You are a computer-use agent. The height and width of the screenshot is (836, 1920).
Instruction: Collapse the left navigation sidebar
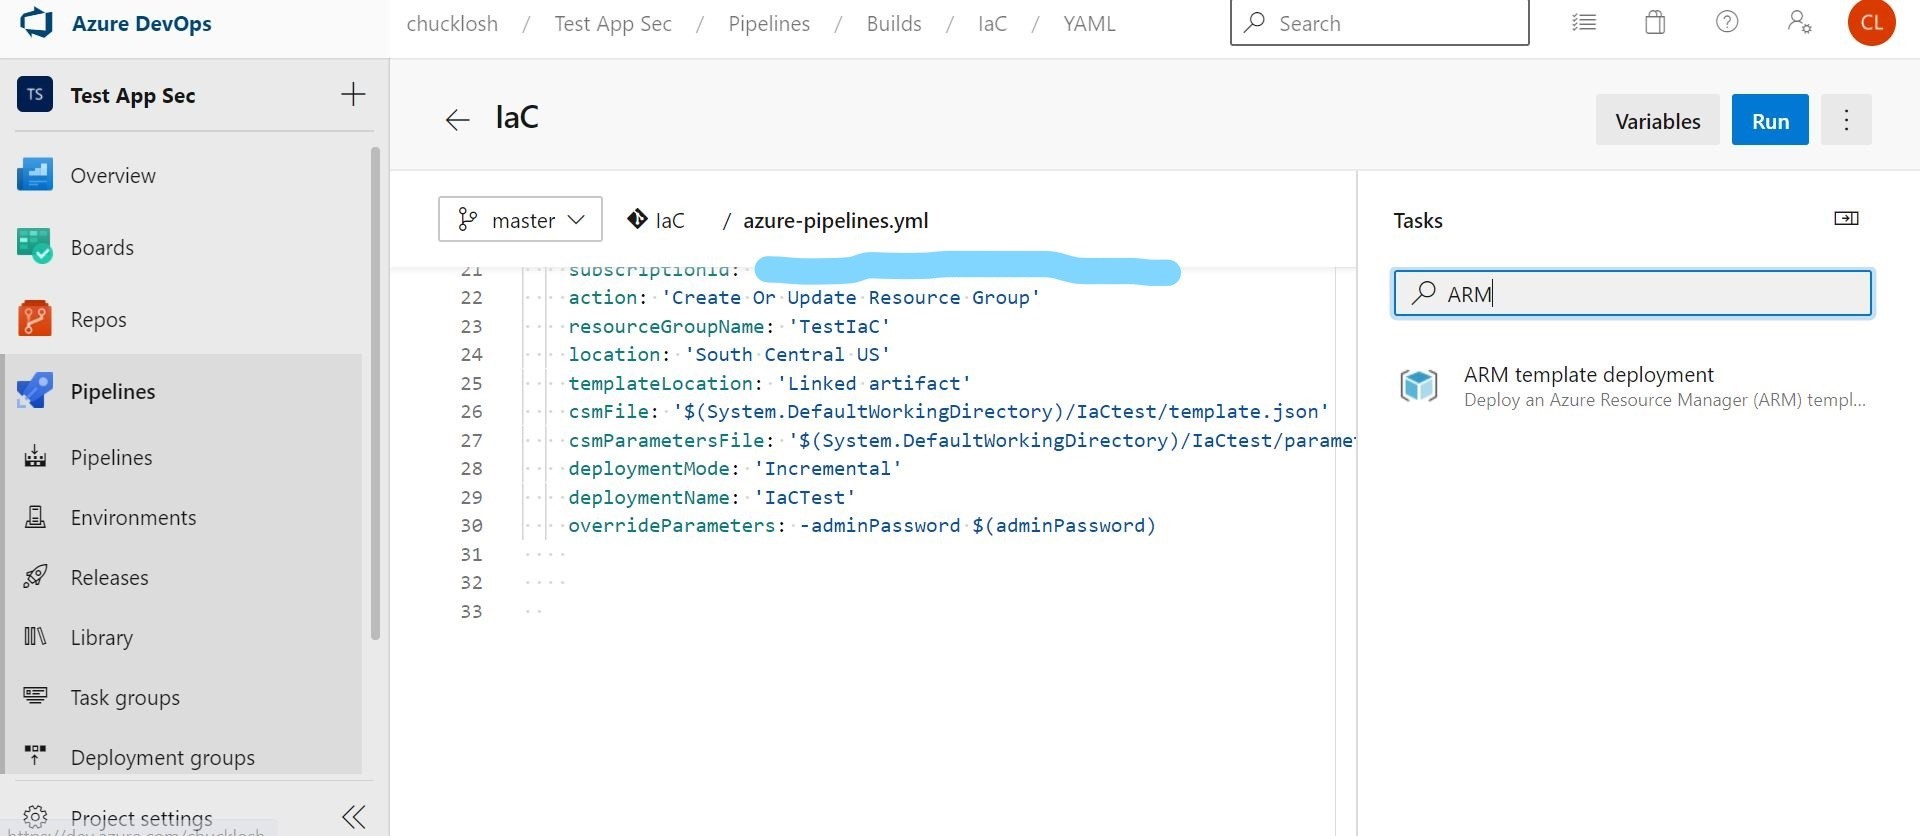[354, 817]
